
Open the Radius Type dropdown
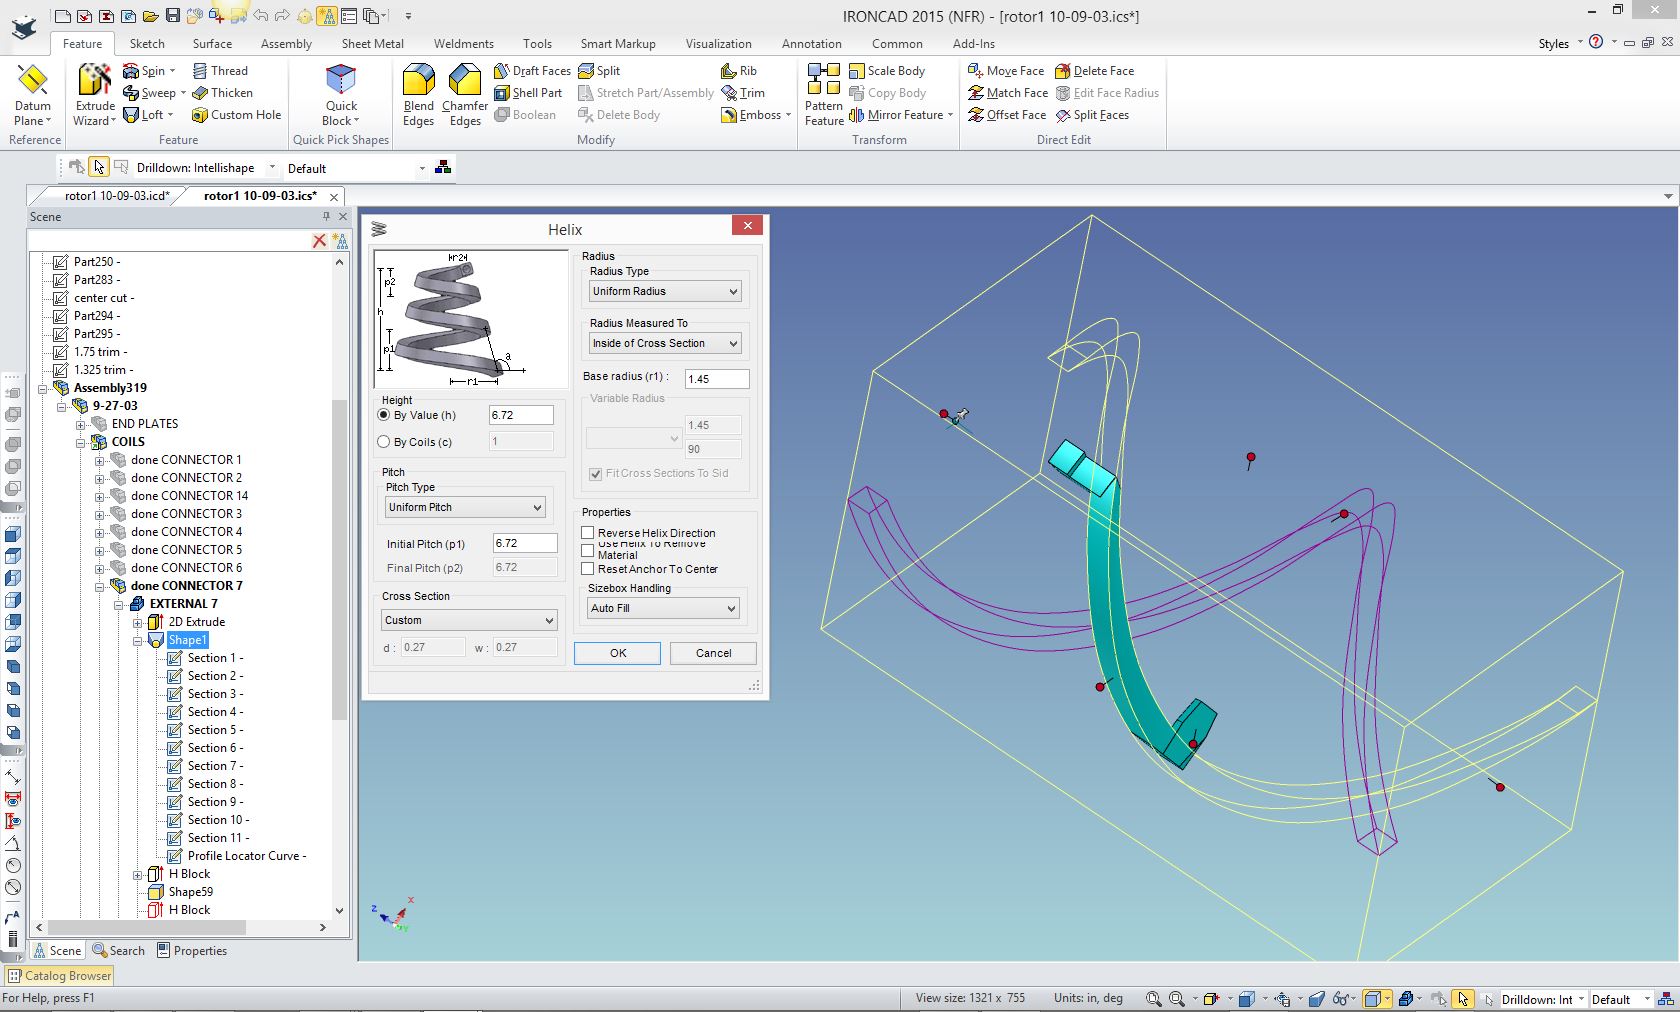click(x=664, y=291)
